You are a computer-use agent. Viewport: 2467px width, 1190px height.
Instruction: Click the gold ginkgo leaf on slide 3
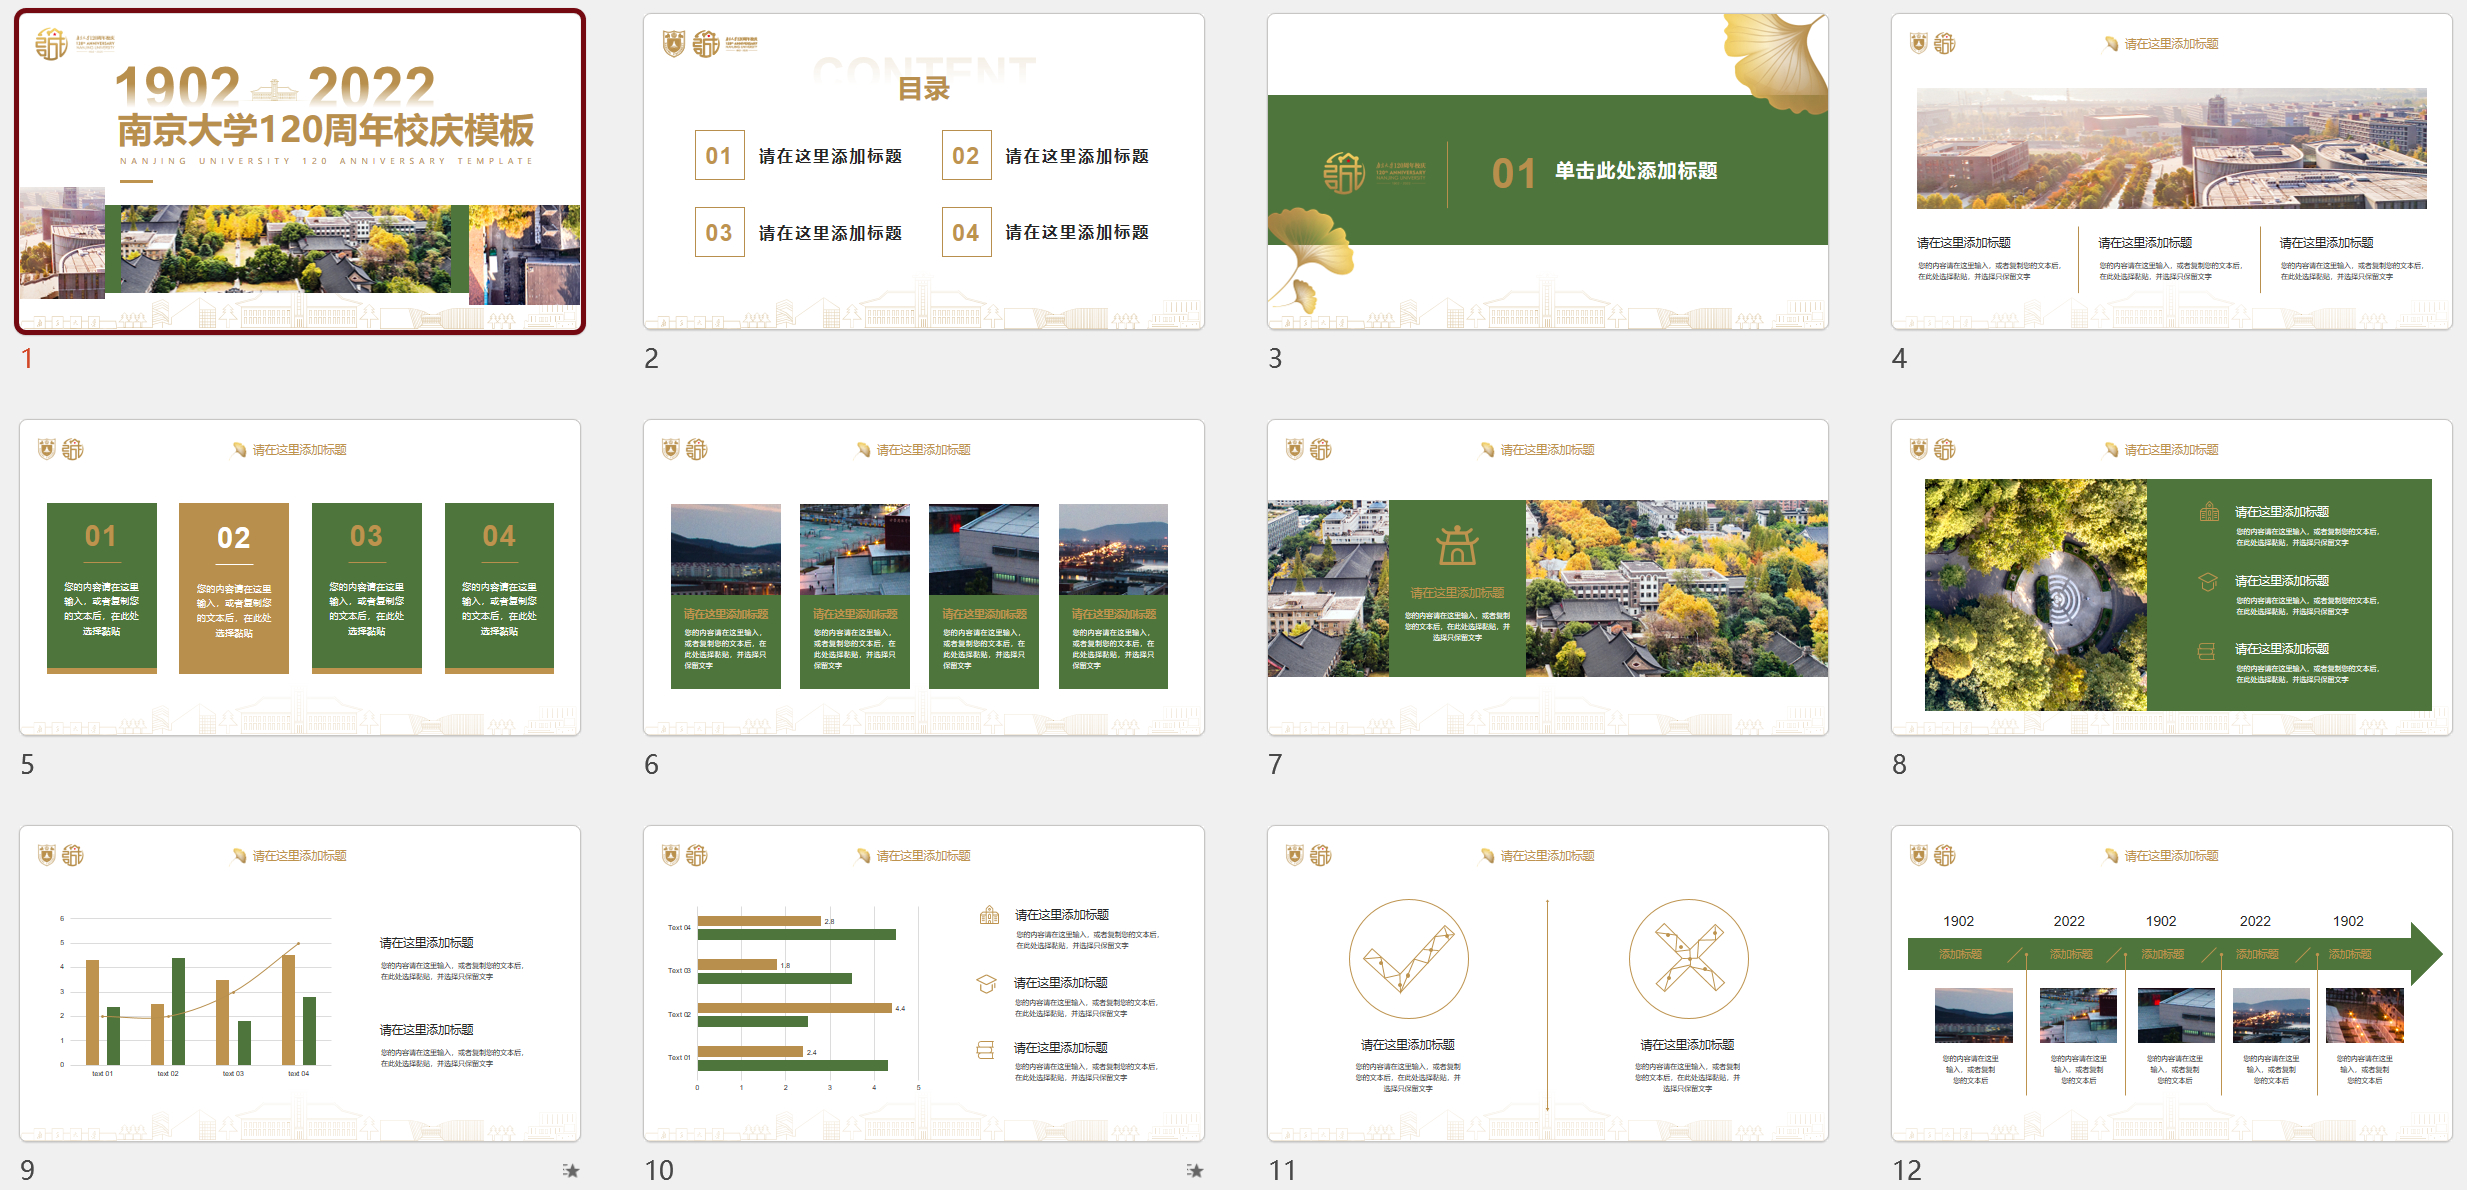(x=1780, y=55)
